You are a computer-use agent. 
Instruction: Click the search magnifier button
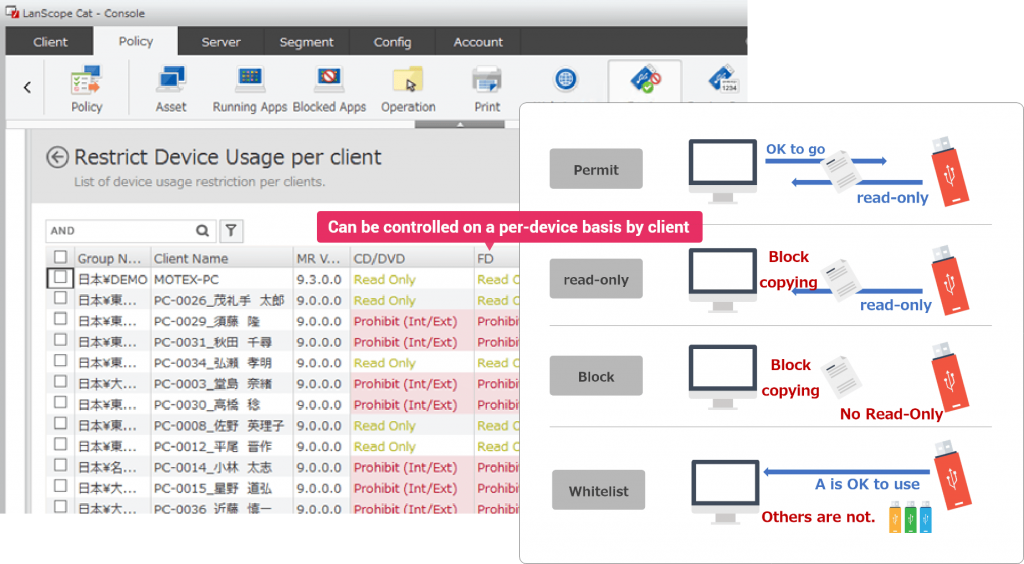[x=202, y=231]
